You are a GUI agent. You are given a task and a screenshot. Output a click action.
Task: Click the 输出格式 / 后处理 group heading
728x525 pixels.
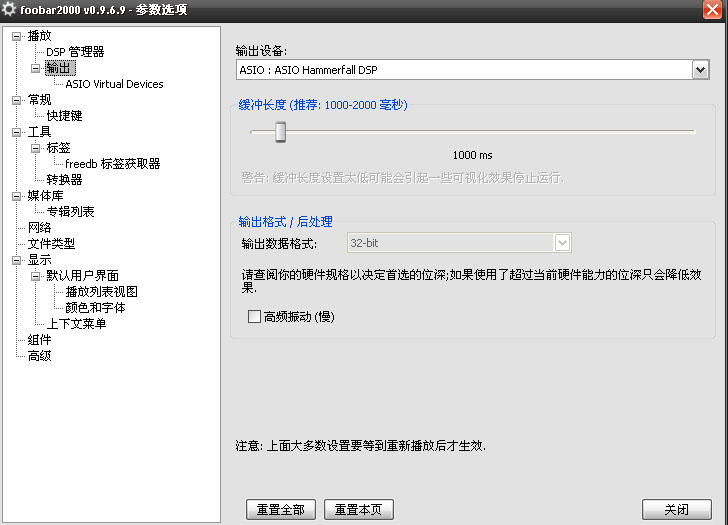click(286, 222)
